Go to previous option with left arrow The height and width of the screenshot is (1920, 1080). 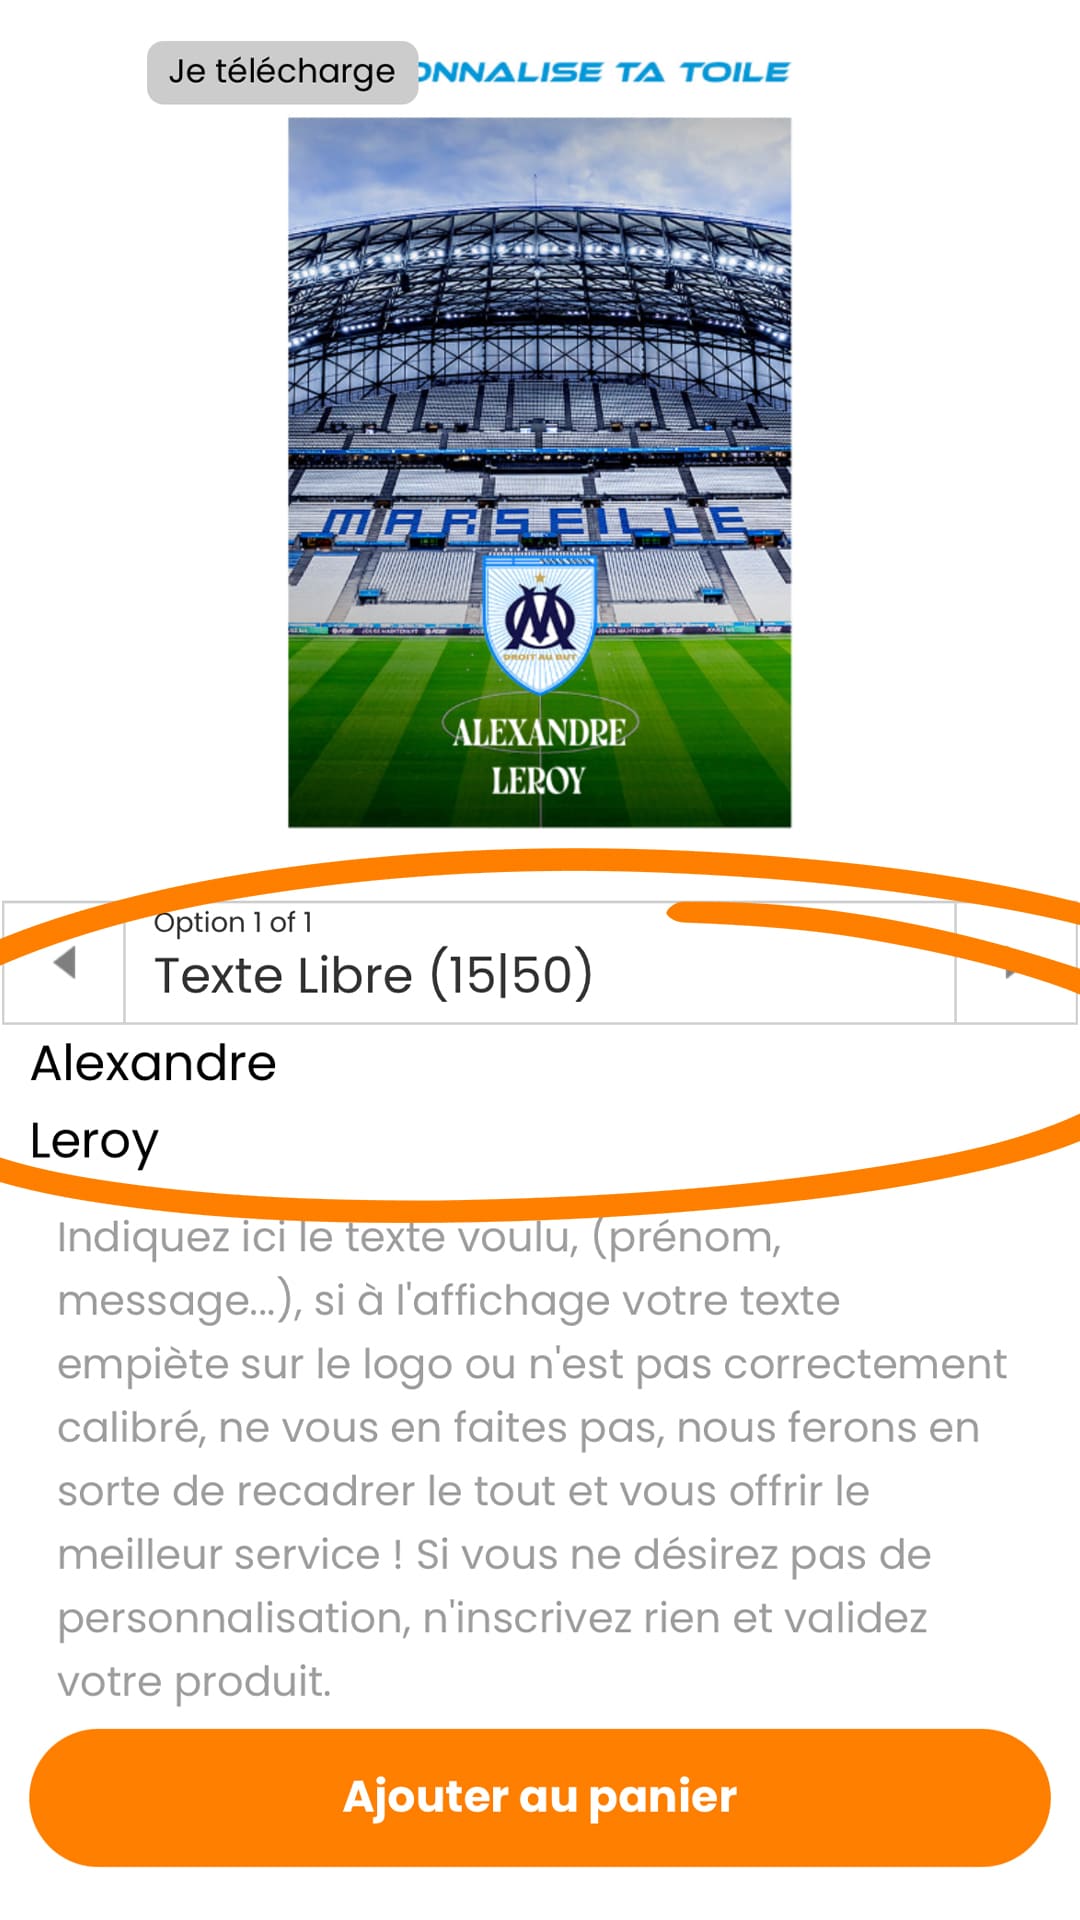point(64,963)
